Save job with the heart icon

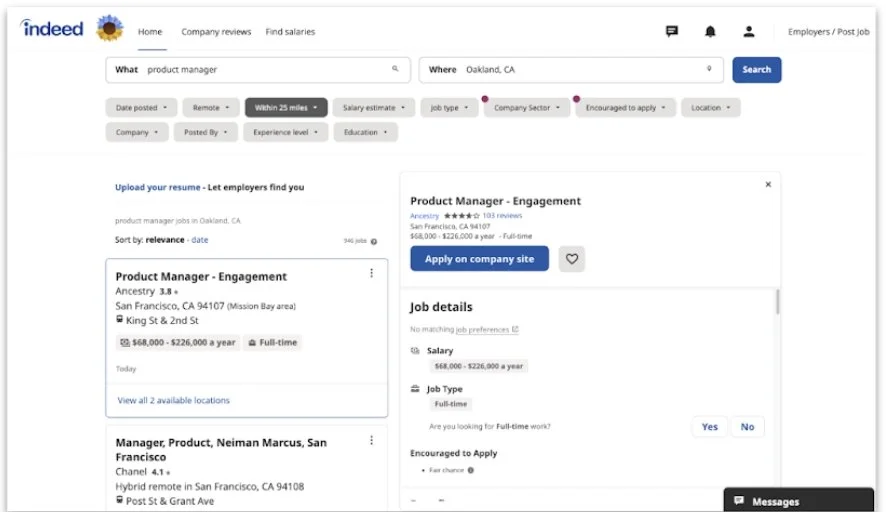(x=571, y=259)
